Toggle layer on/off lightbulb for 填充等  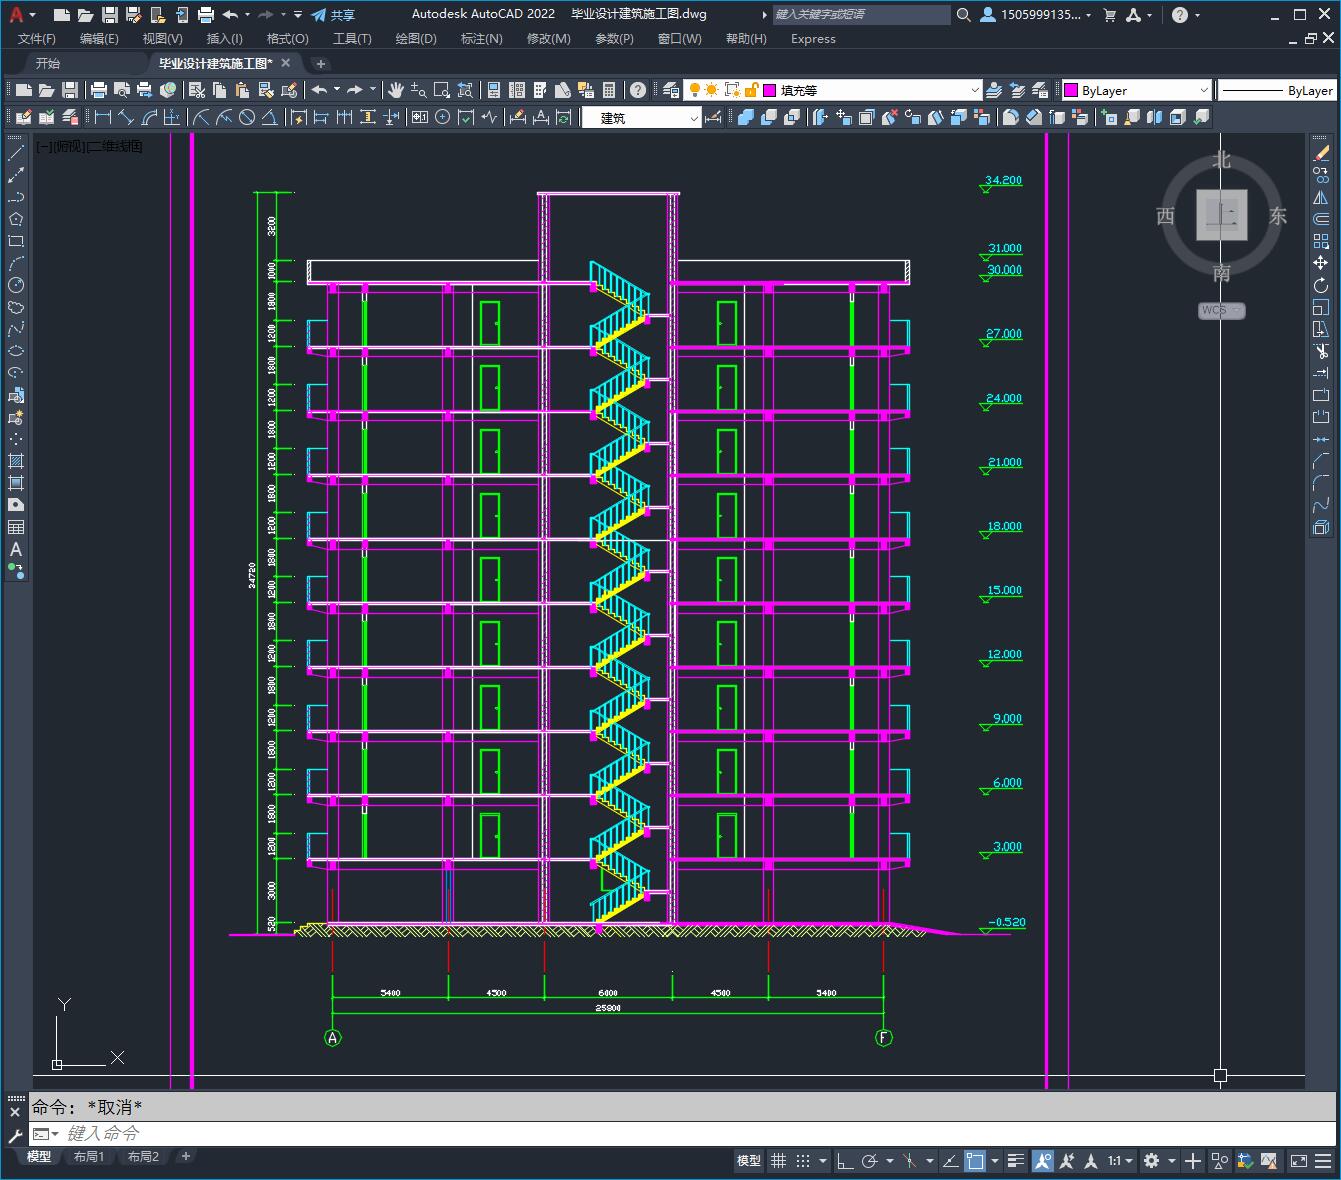(695, 90)
